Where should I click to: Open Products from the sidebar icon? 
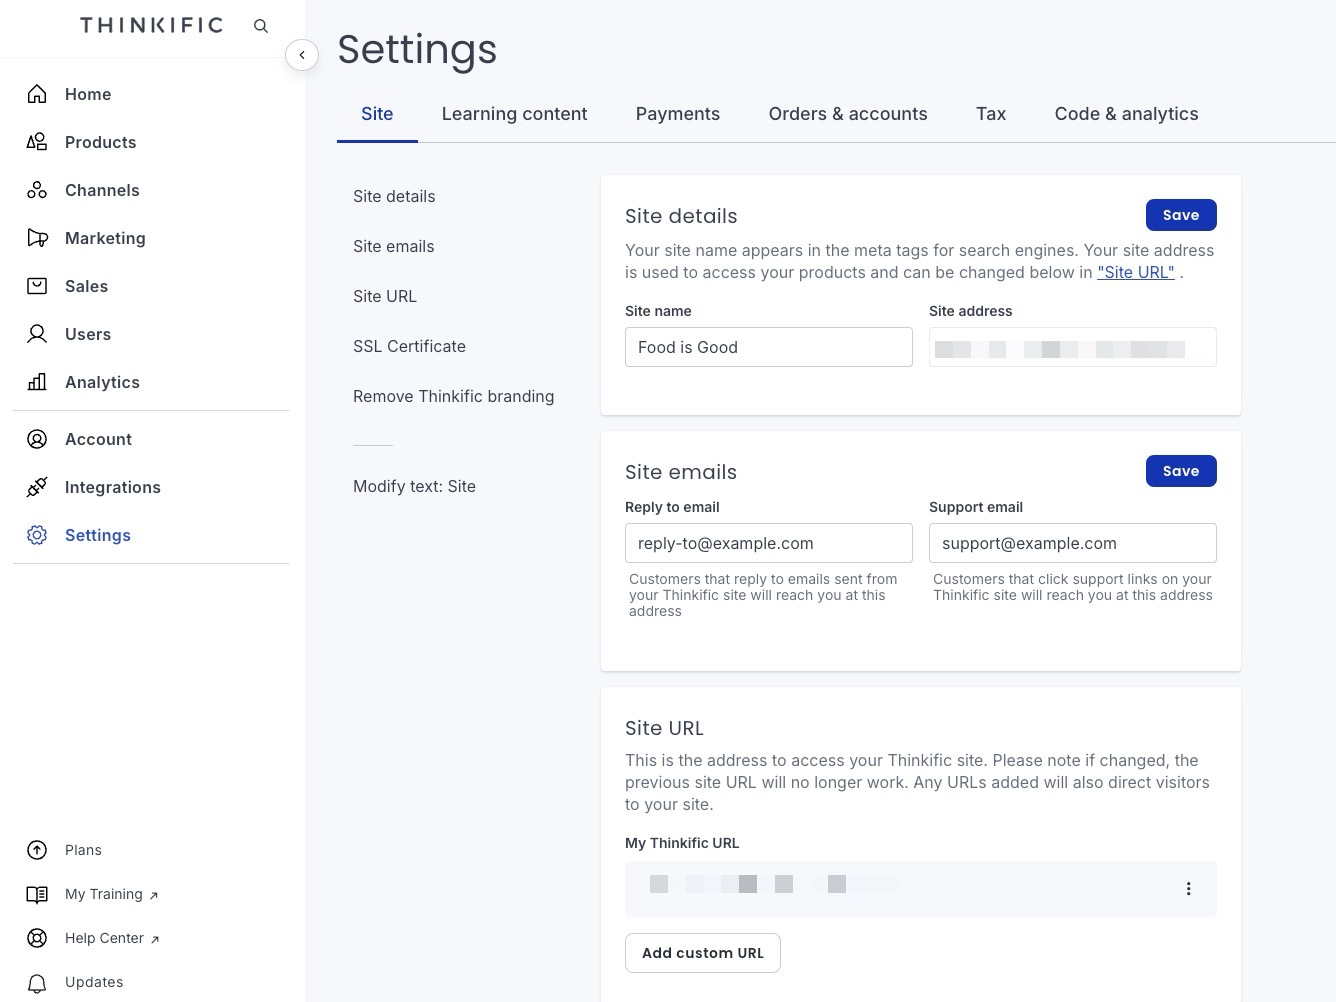tap(37, 142)
